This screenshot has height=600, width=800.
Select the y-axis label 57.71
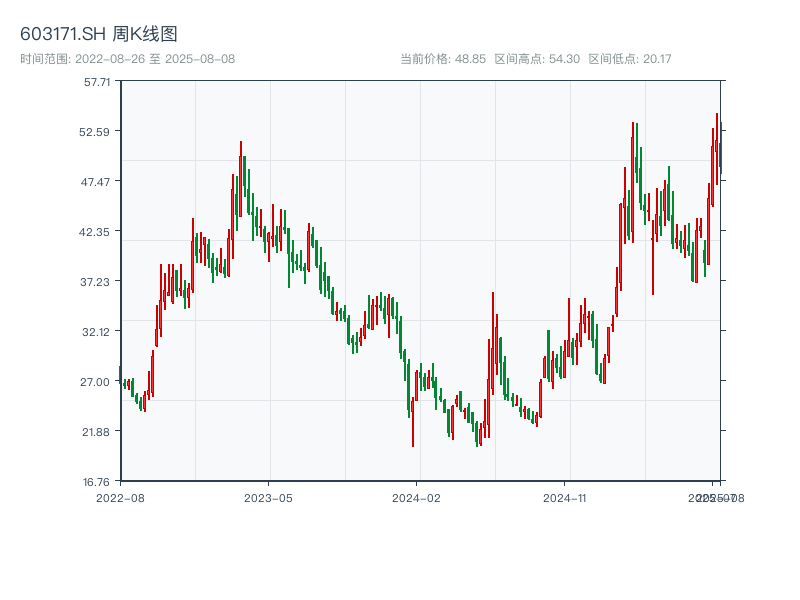pyautogui.click(x=97, y=82)
